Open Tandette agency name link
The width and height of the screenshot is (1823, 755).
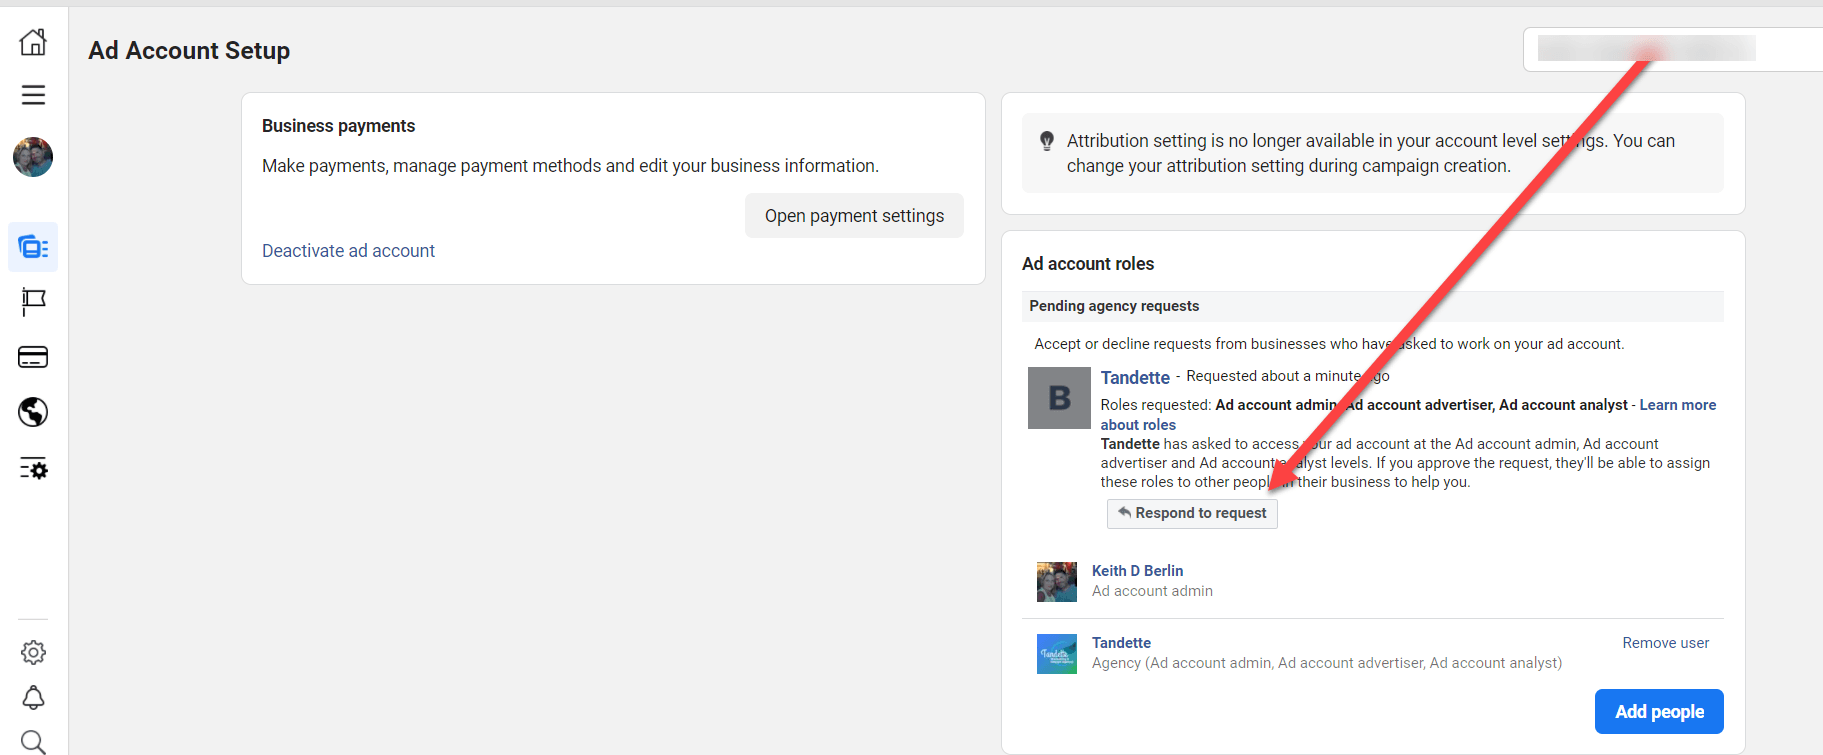click(x=1121, y=643)
